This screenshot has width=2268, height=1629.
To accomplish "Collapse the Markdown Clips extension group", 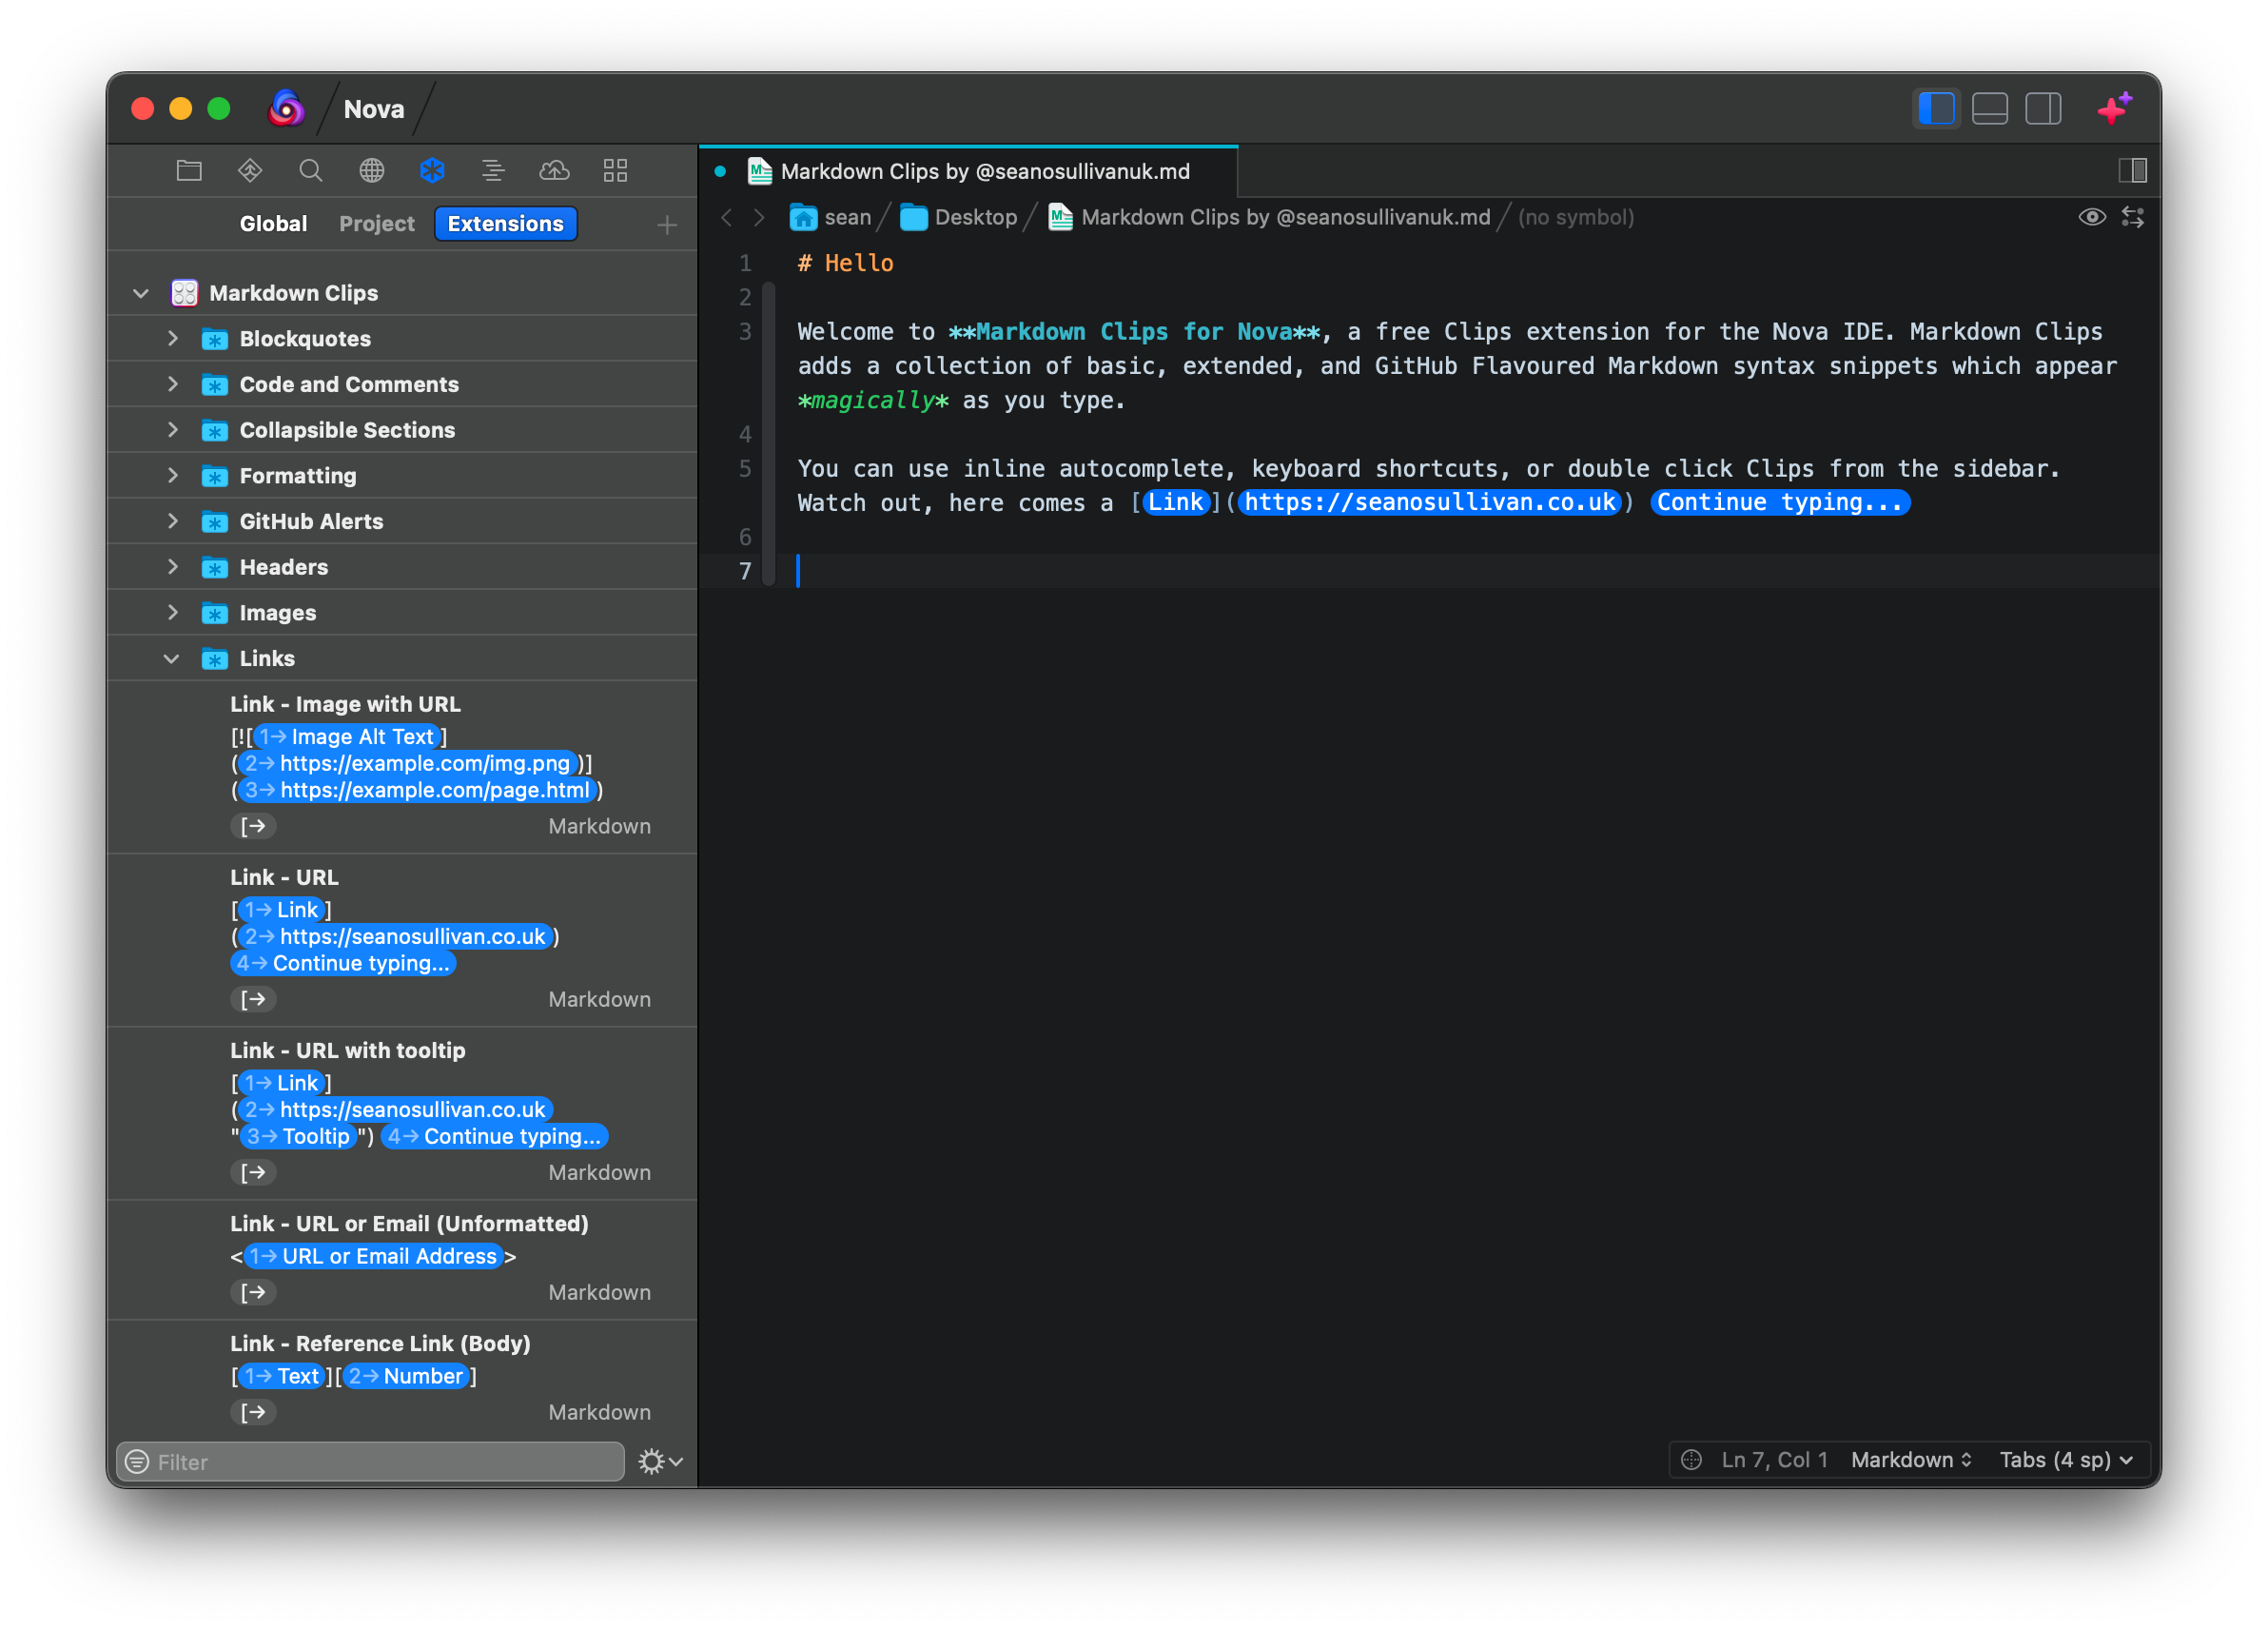I will [x=141, y=293].
